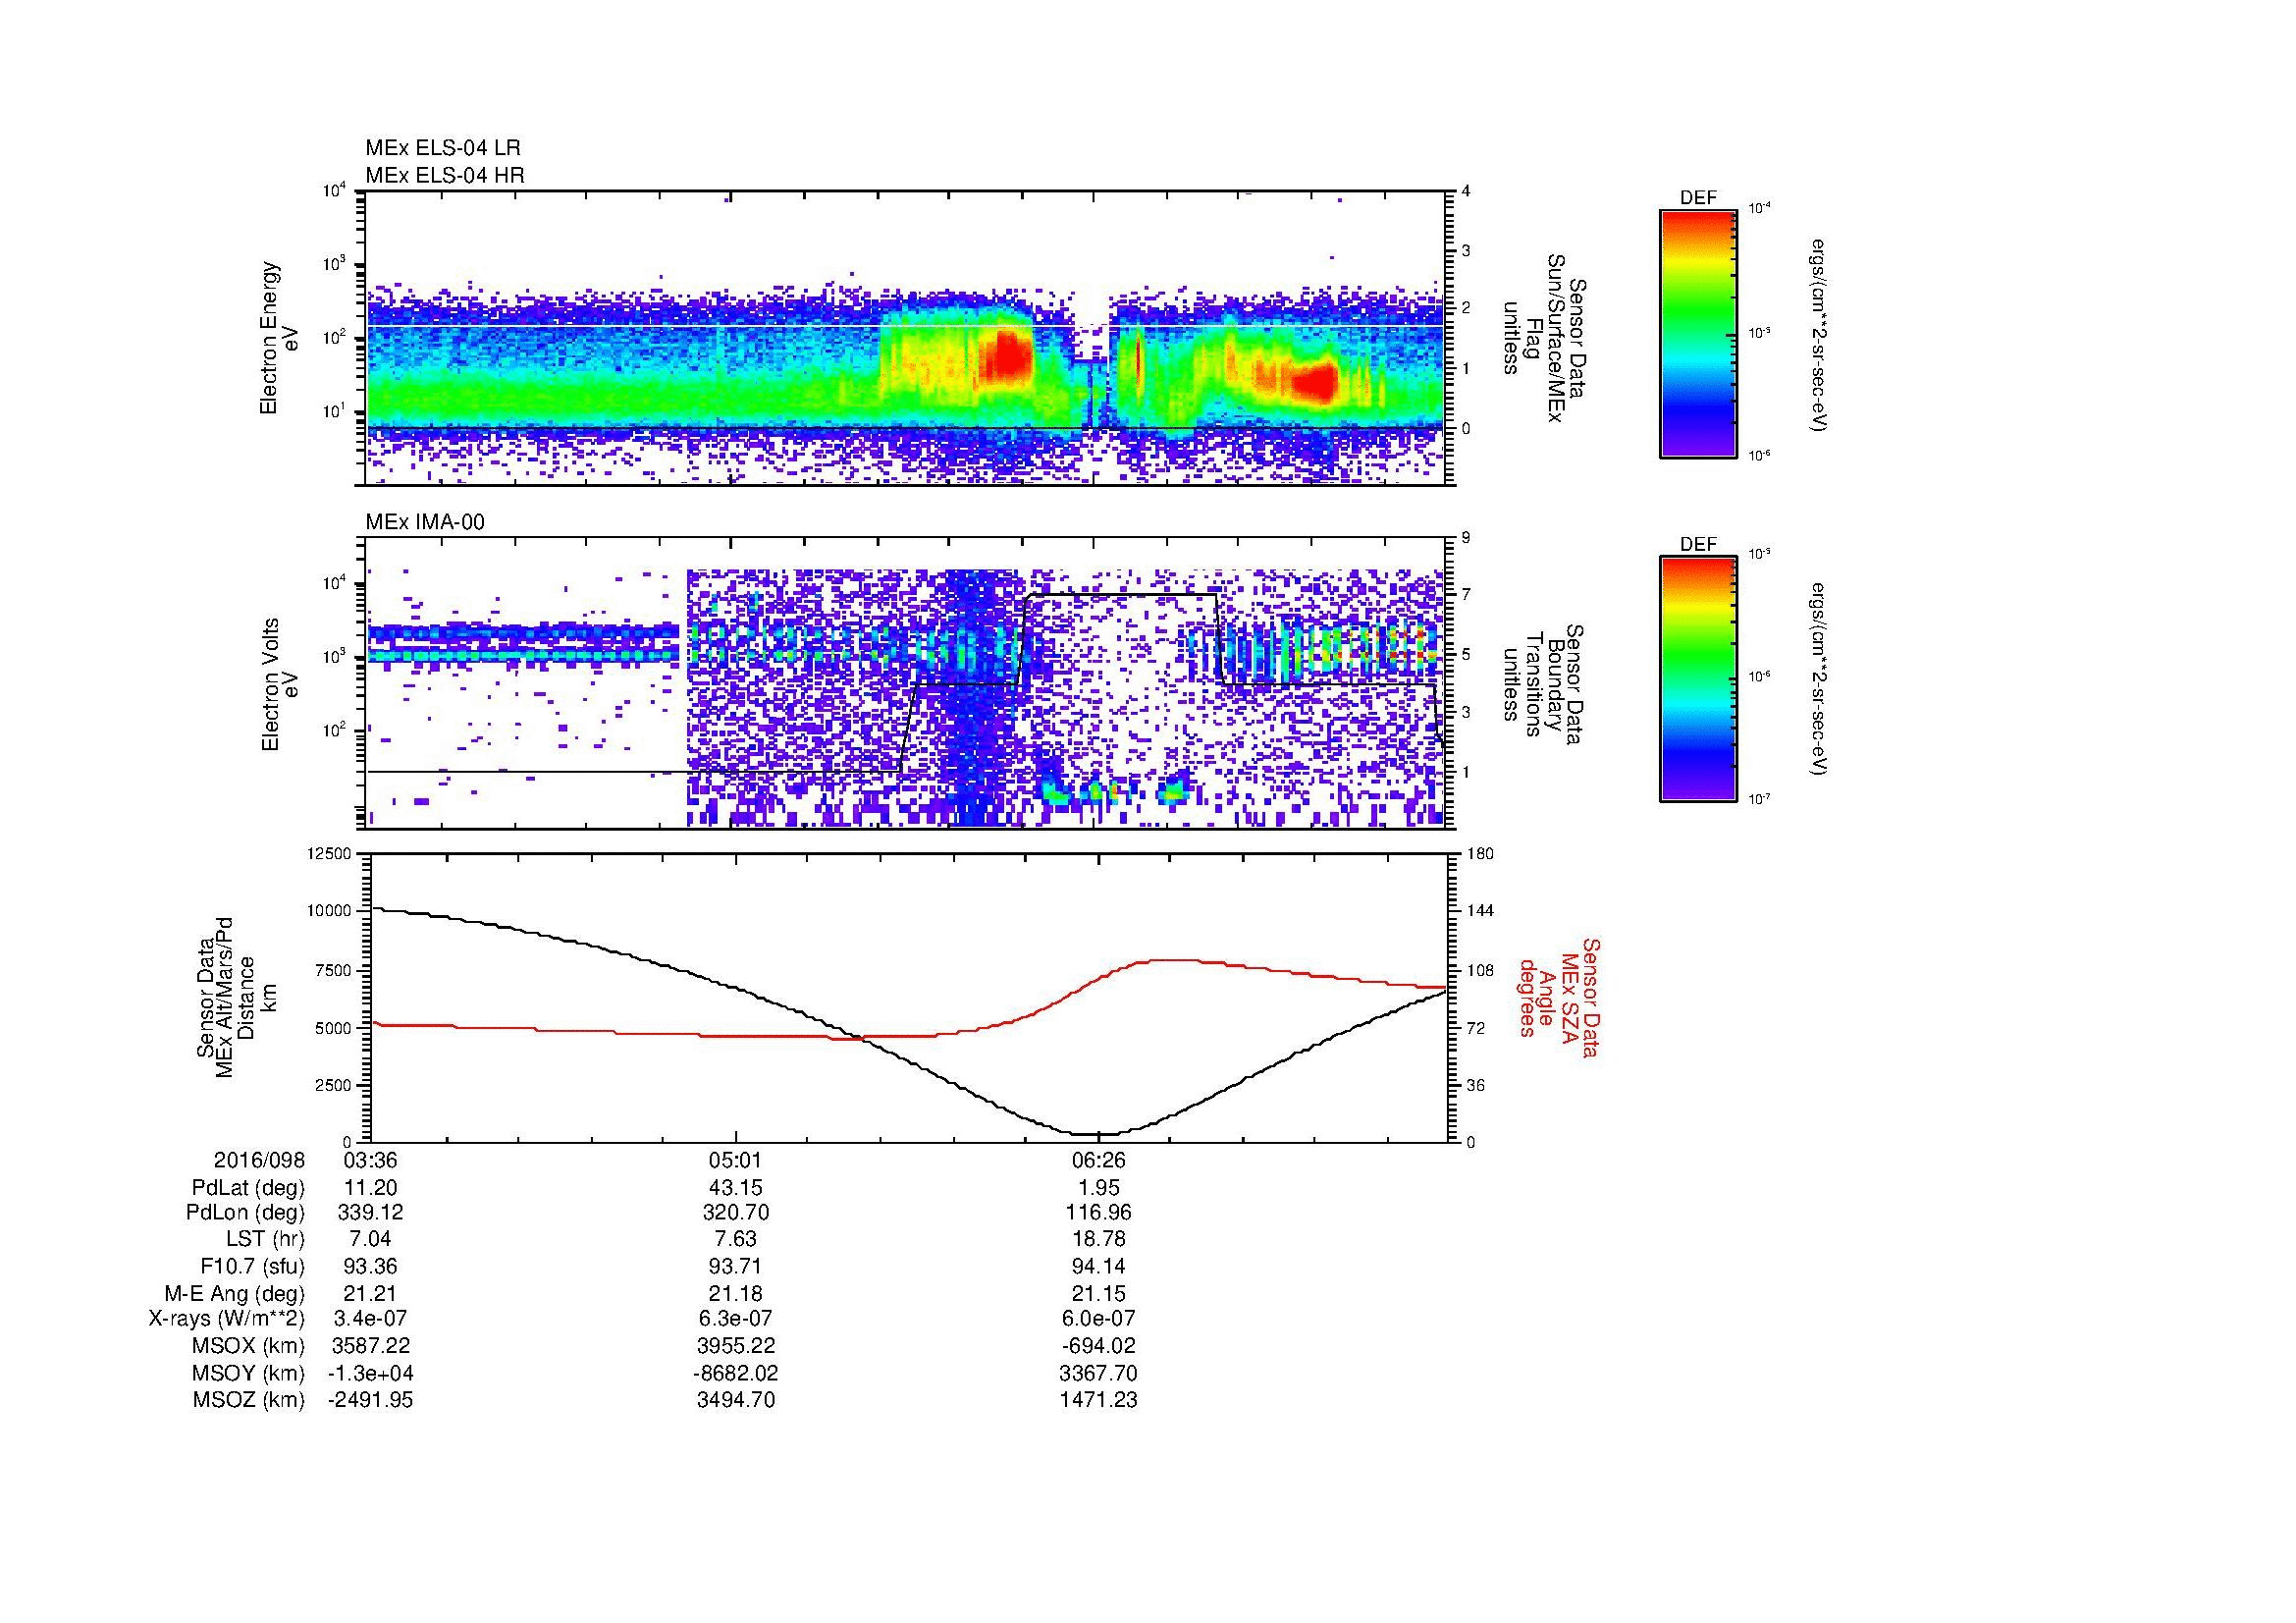The height and width of the screenshot is (1623, 2296).
Task: Click LST value 7.63
Action: pyautogui.click(x=735, y=1240)
